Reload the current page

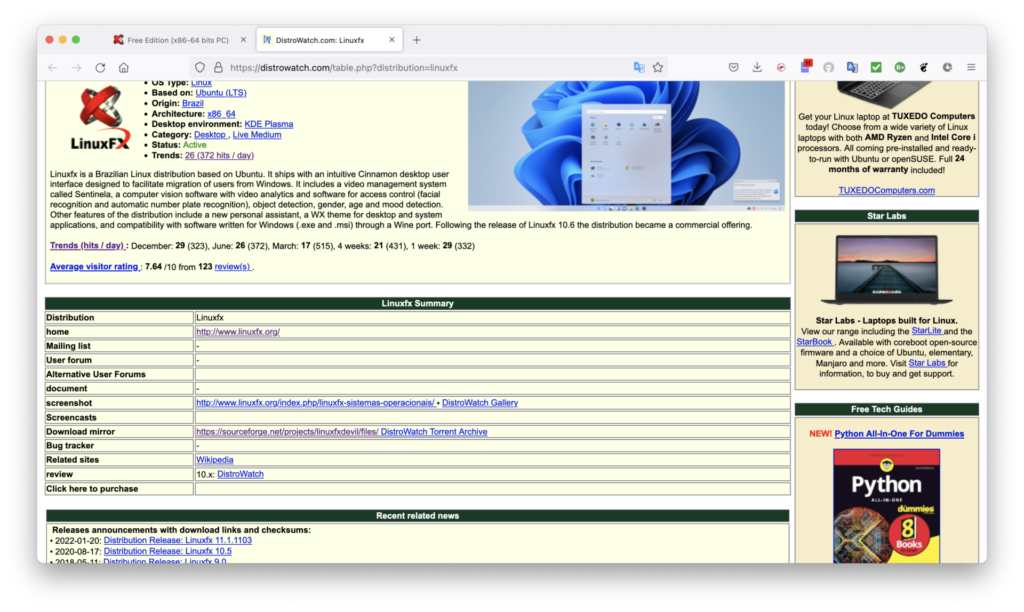(x=100, y=68)
